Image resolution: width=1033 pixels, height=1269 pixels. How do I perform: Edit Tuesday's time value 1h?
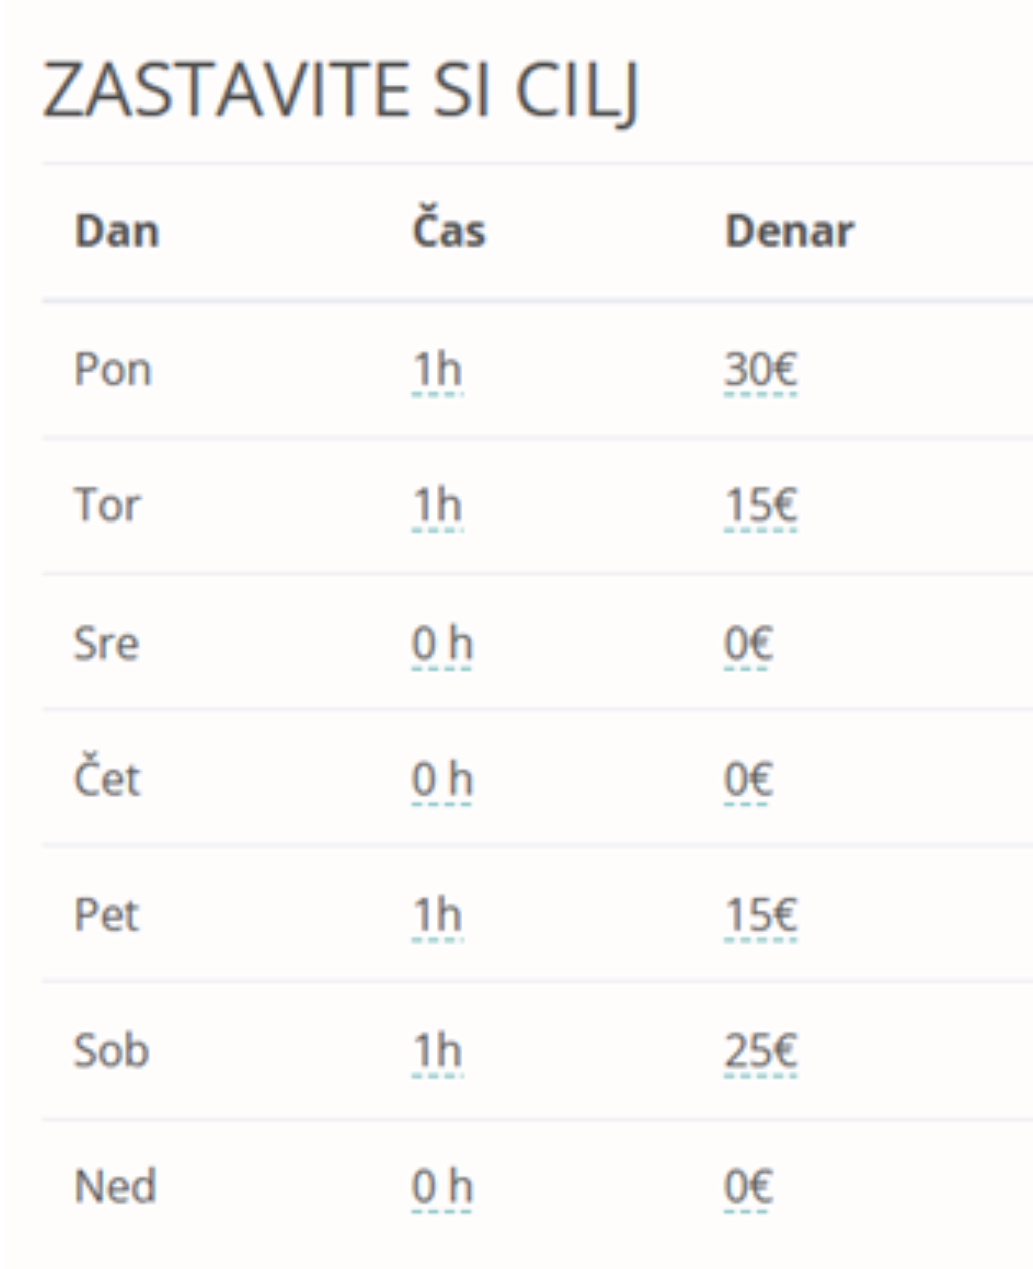(437, 506)
